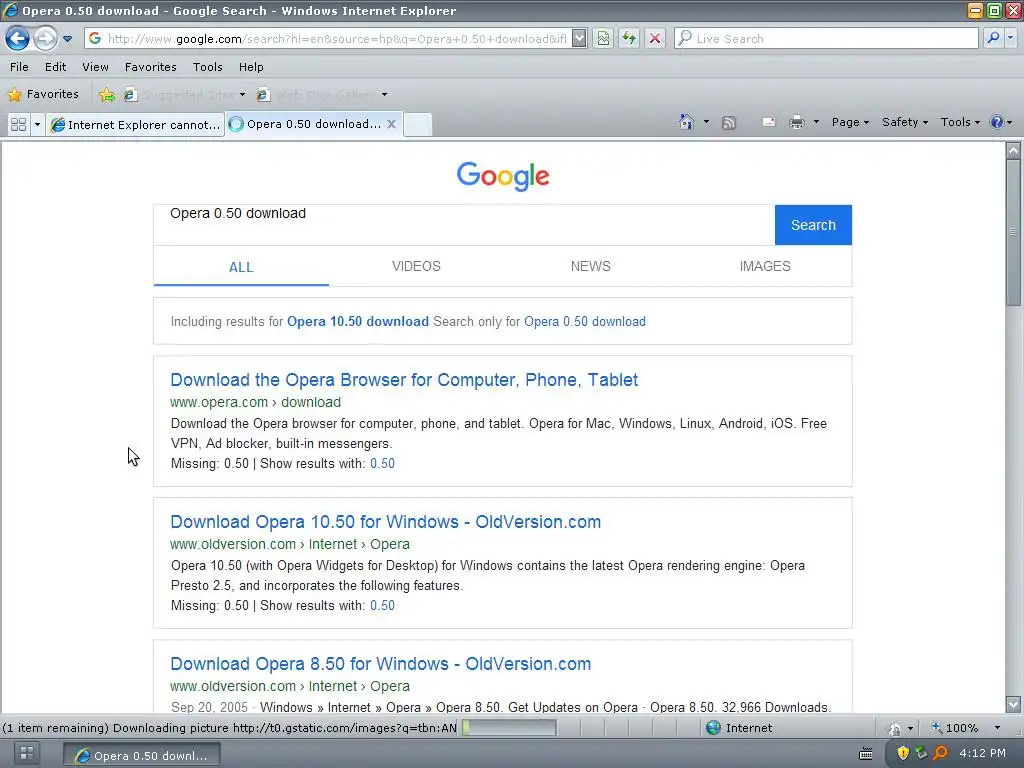Open Download Opera 10.50 for Windows result
The height and width of the screenshot is (768, 1024).
[385, 522]
